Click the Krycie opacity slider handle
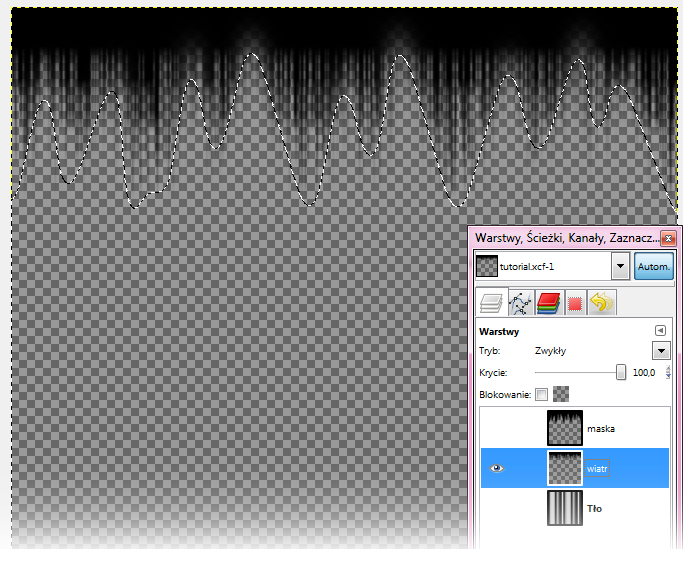The width and height of the screenshot is (683, 561). (x=621, y=372)
